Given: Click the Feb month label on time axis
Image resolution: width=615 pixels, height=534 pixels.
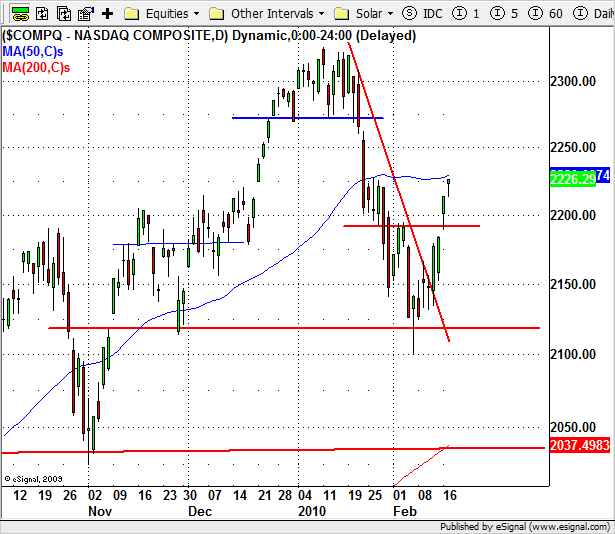Looking at the screenshot, I should click(x=405, y=511).
